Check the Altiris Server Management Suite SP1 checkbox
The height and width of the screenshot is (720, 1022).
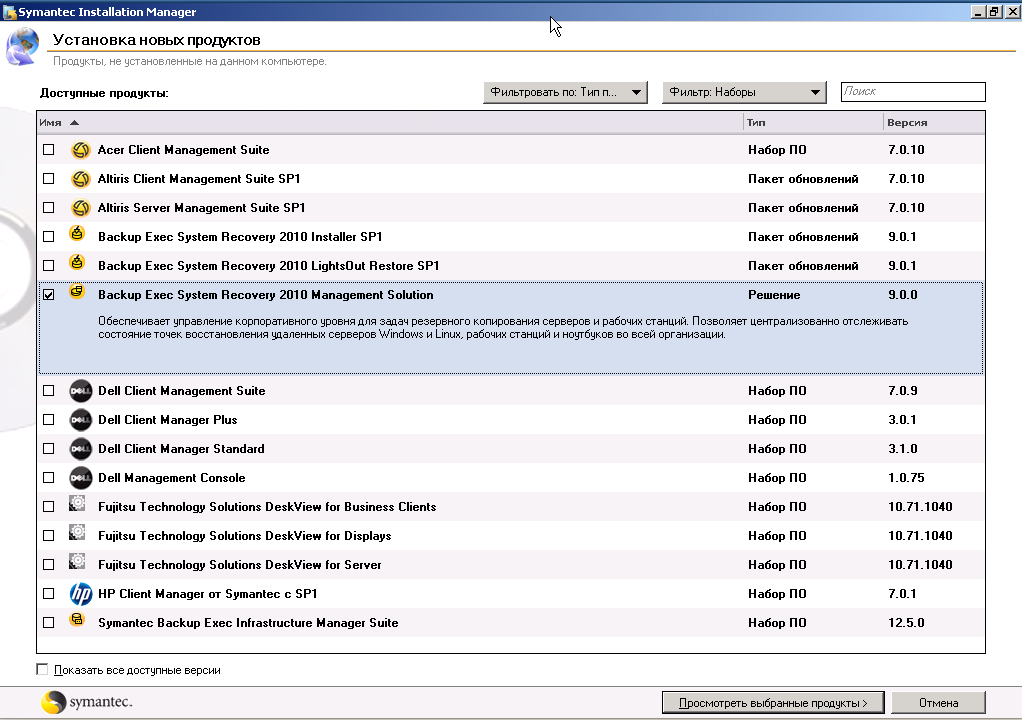click(49, 208)
